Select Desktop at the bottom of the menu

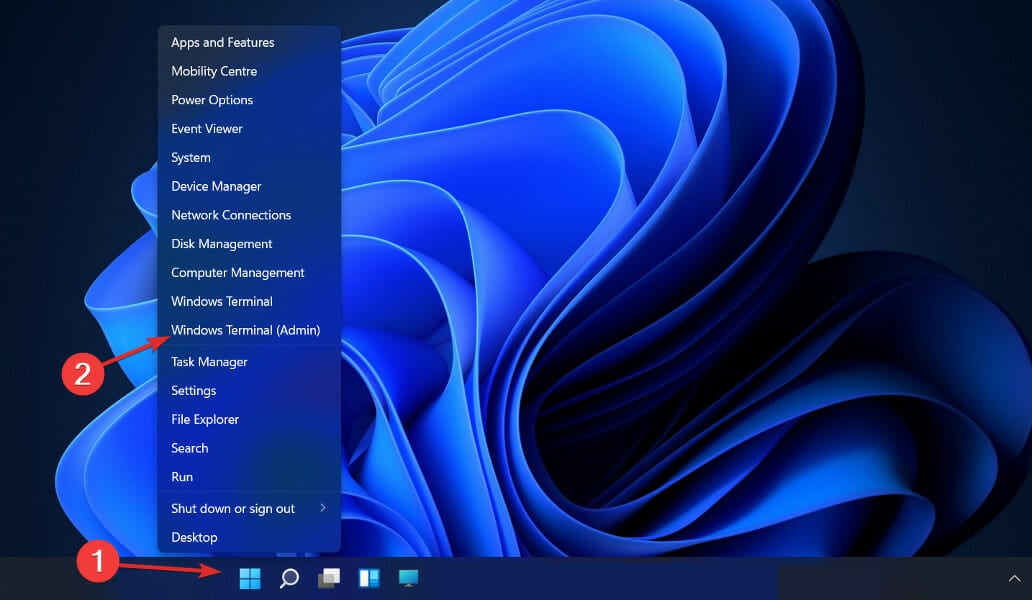coord(193,537)
